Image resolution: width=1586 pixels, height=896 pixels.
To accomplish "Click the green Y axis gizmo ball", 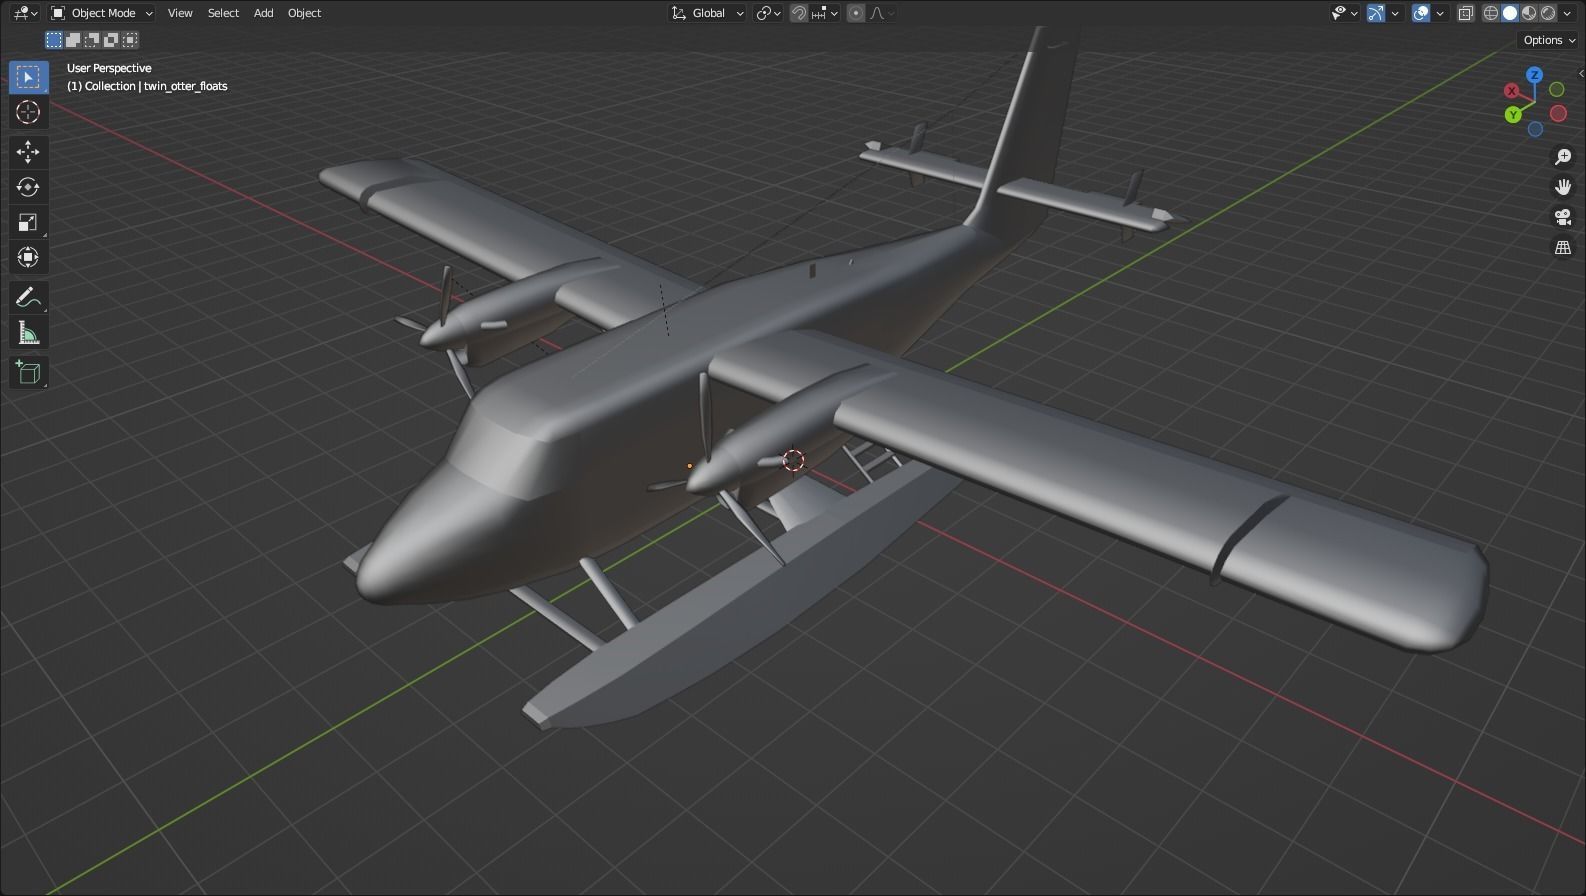I will click(1513, 114).
